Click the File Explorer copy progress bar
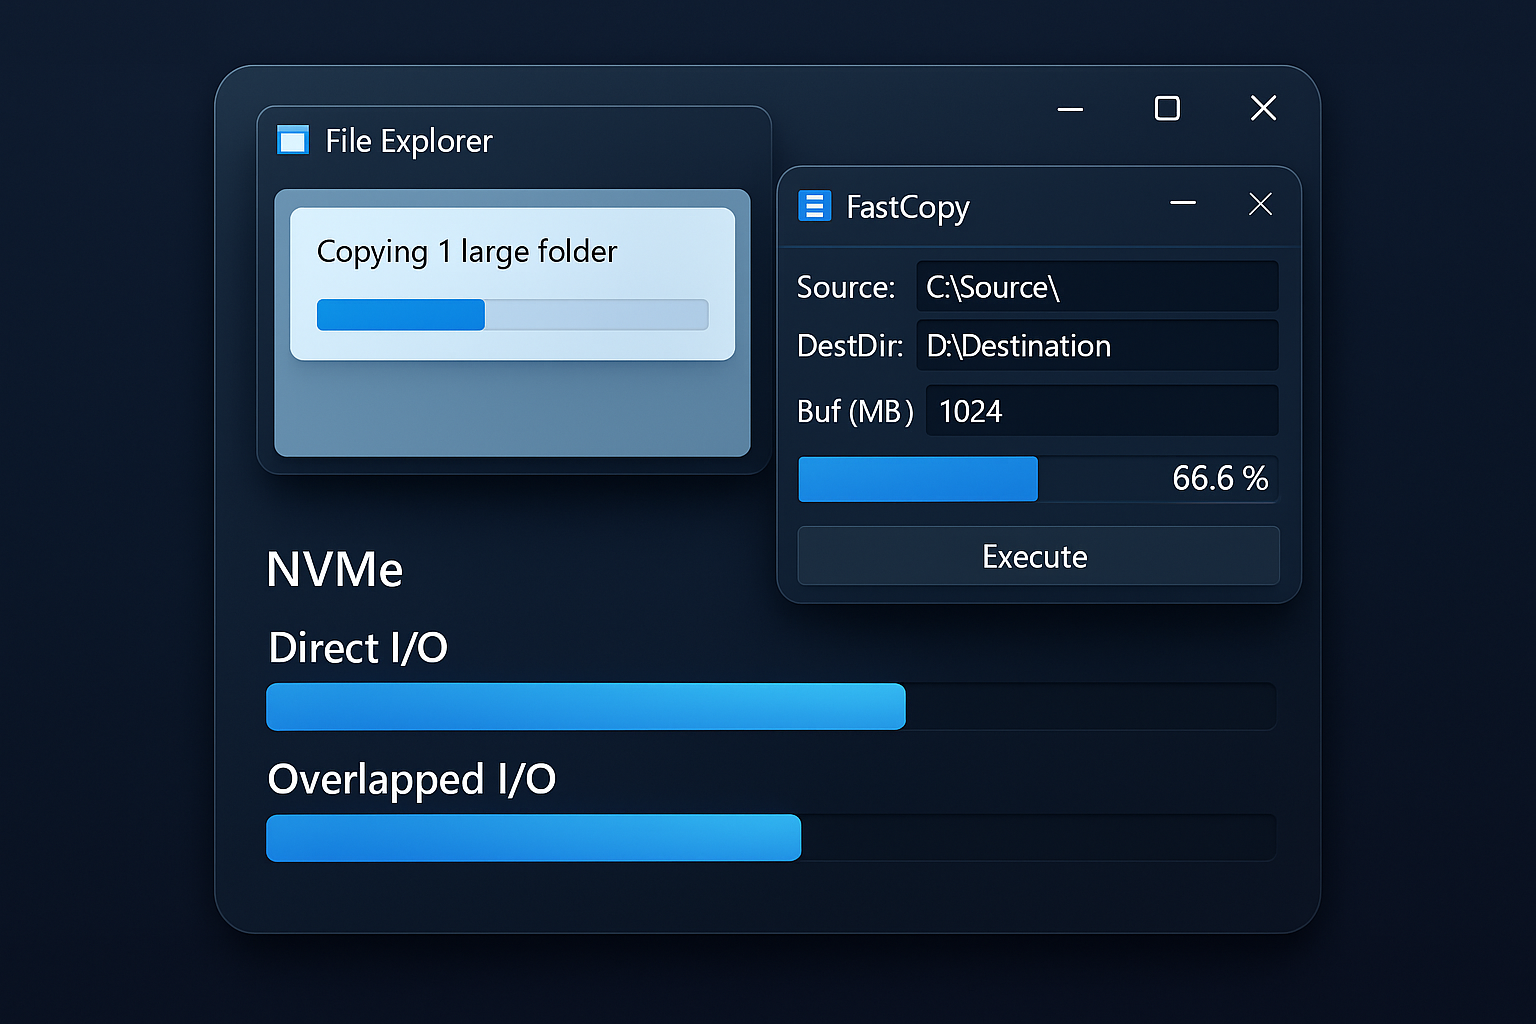 (x=512, y=314)
